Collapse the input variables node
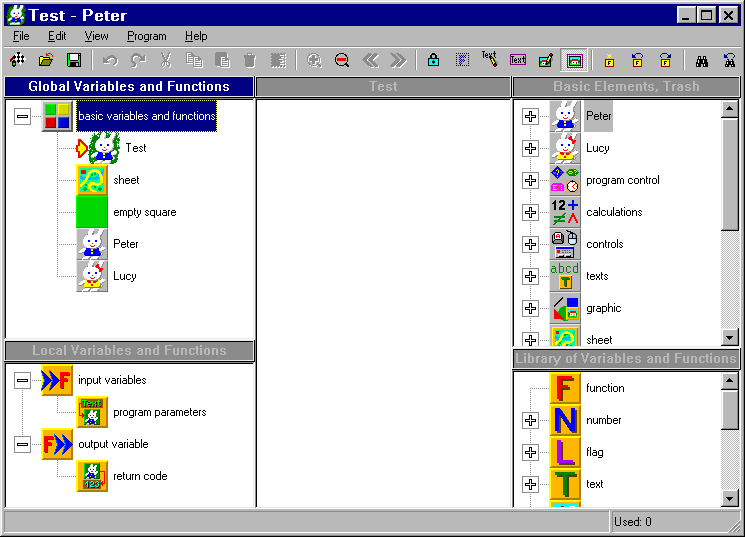The image size is (745, 537). coord(23,380)
